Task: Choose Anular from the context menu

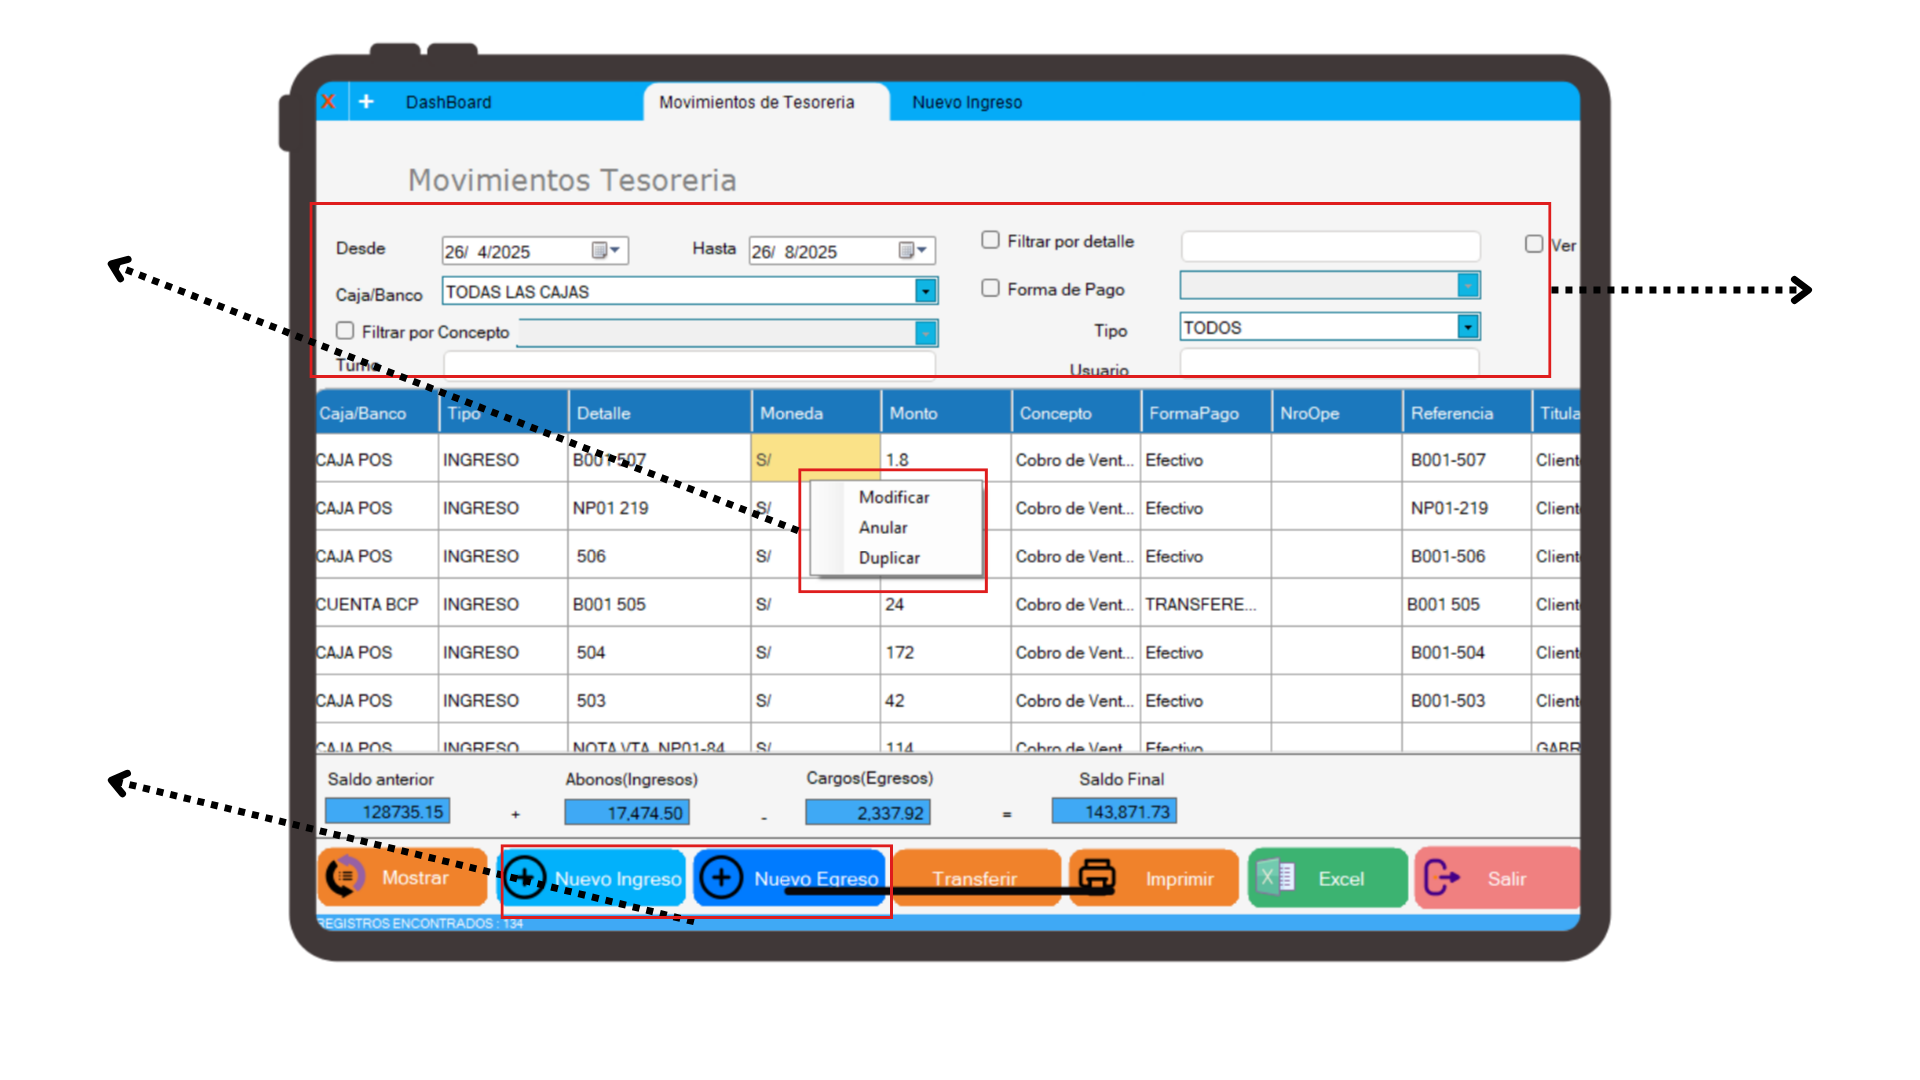Action: pyautogui.click(x=883, y=527)
